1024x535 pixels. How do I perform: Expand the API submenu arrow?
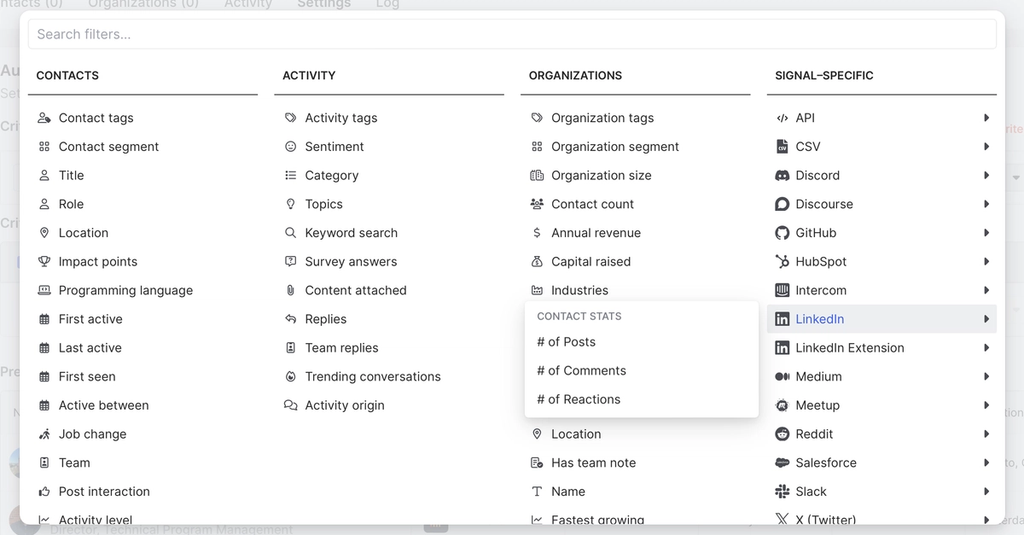(986, 118)
